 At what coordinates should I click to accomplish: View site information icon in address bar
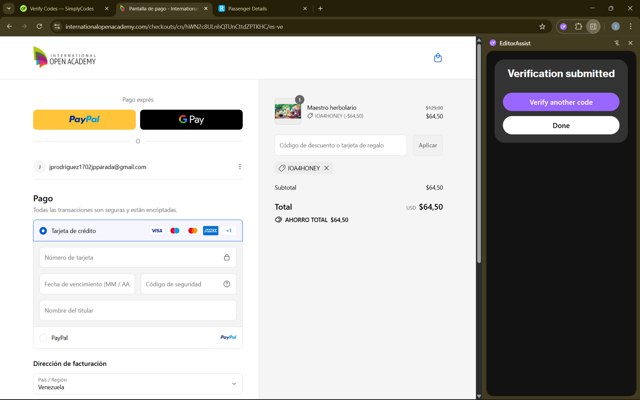coord(57,27)
